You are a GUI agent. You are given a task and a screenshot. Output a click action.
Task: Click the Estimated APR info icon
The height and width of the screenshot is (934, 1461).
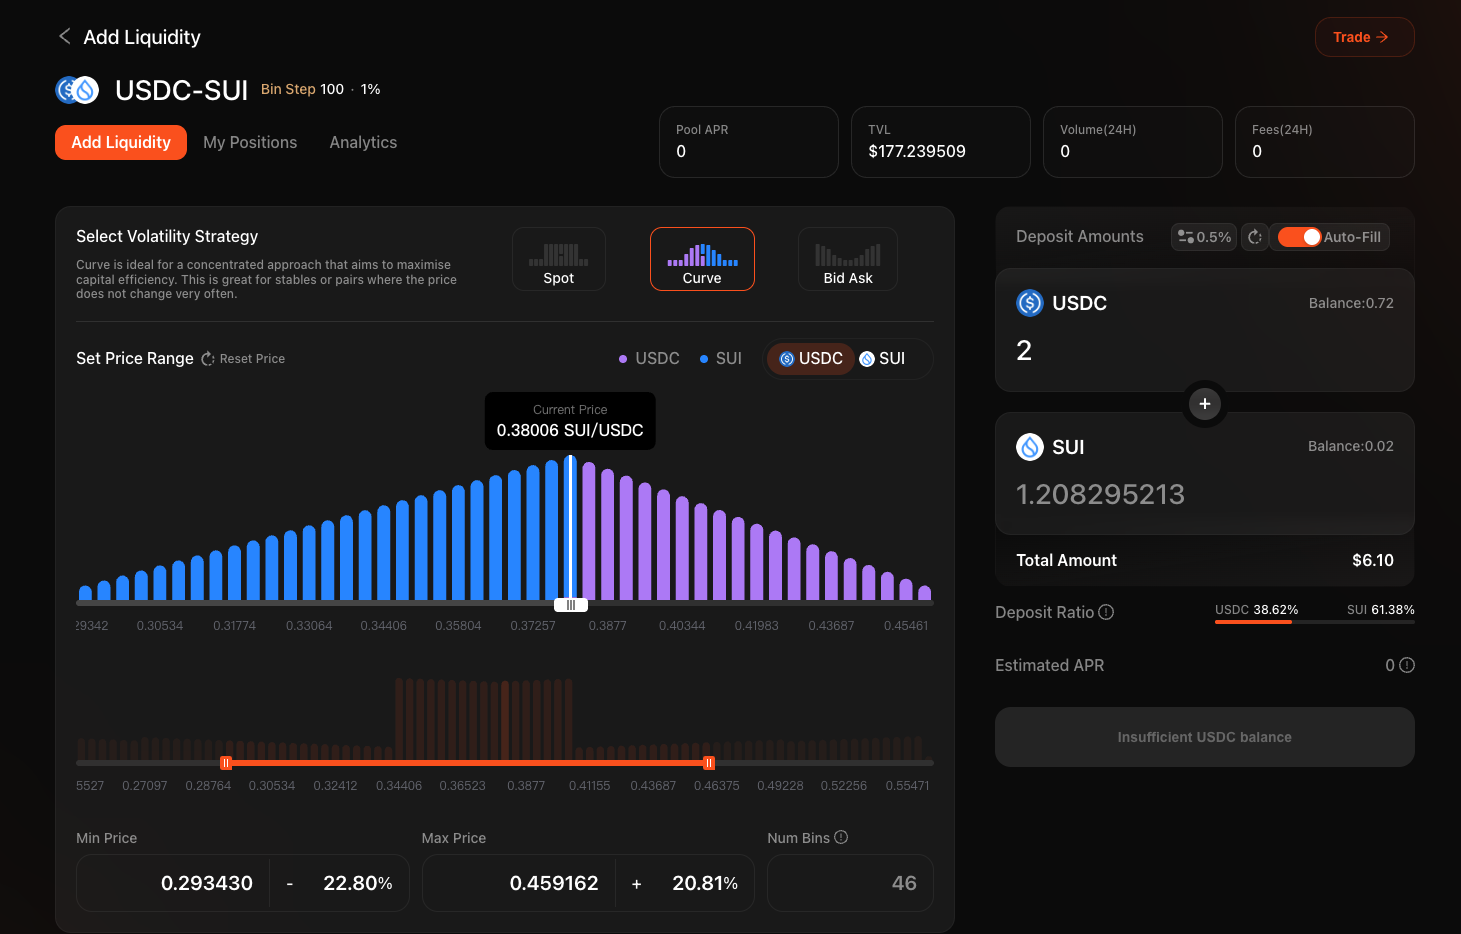pos(1407,665)
